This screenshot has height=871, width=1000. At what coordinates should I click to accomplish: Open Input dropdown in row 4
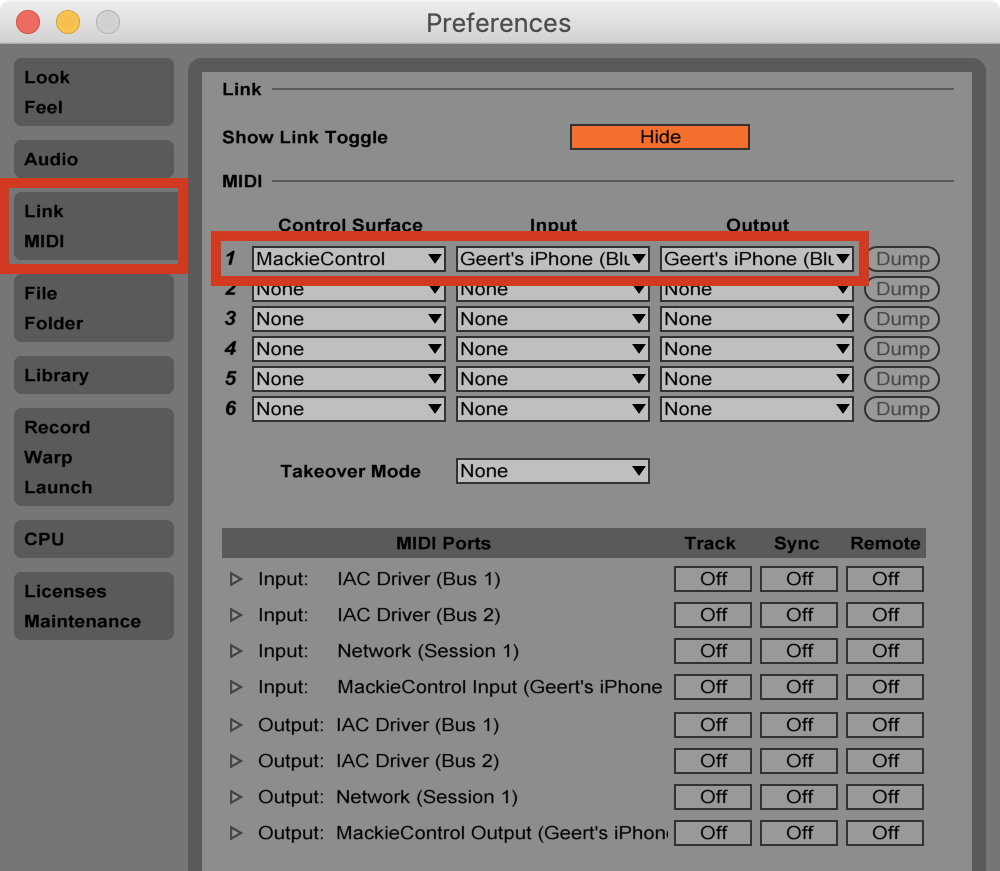click(x=552, y=349)
